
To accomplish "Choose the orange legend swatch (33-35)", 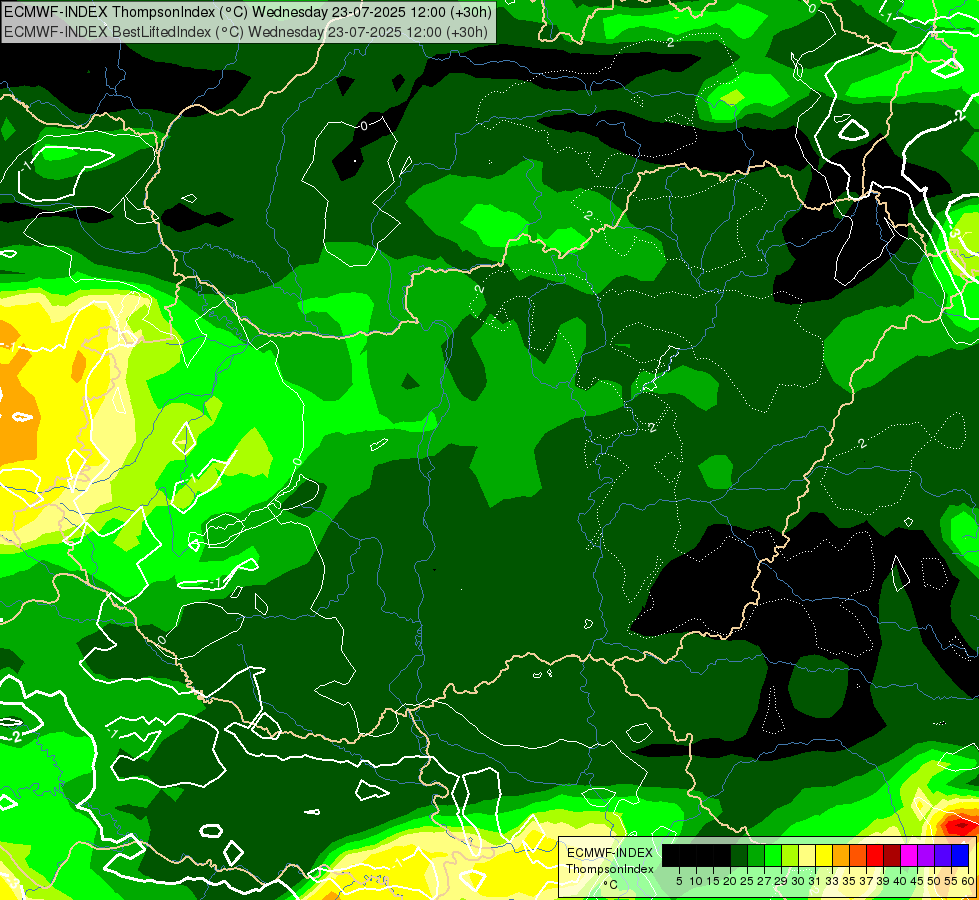I will pyautogui.click(x=841, y=855).
